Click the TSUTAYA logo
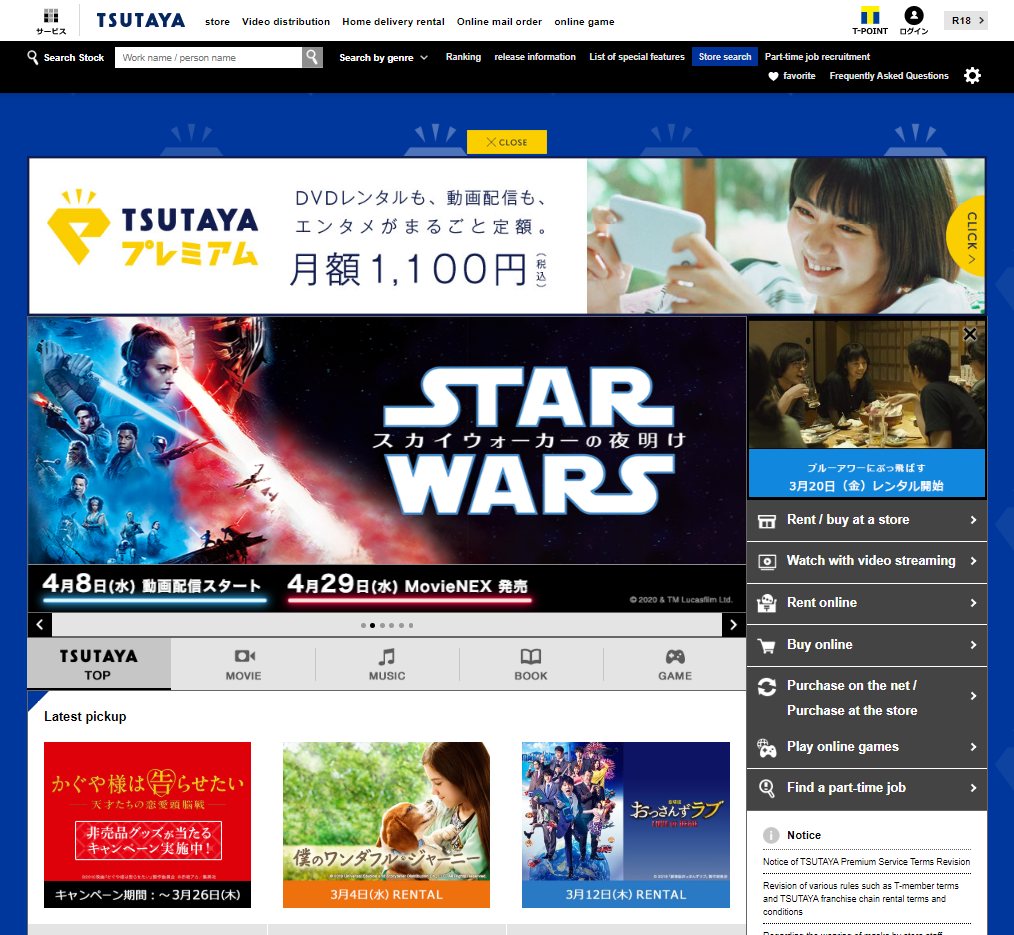The image size is (1014, 935). (141, 21)
